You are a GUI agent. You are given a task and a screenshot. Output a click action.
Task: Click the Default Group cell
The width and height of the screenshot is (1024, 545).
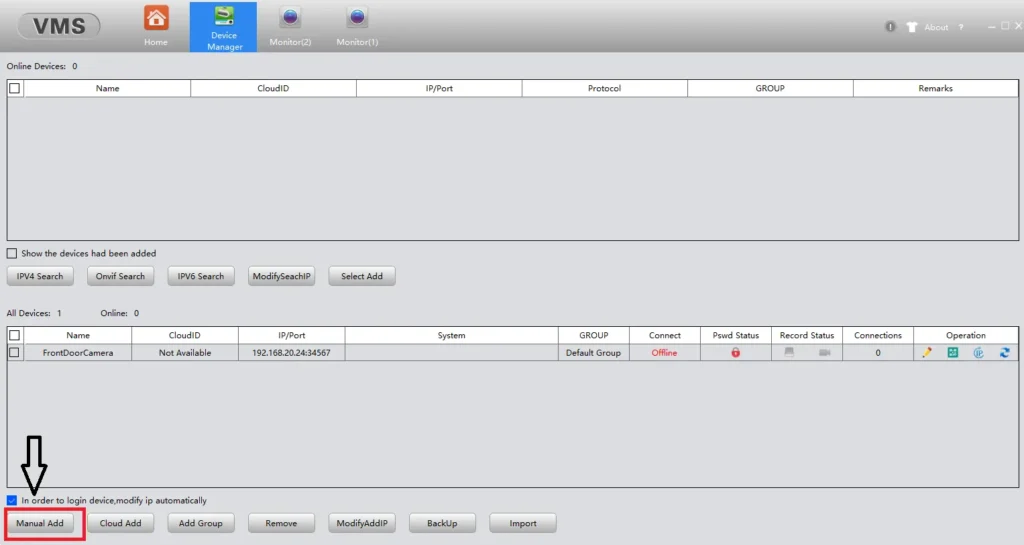[593, 352]
